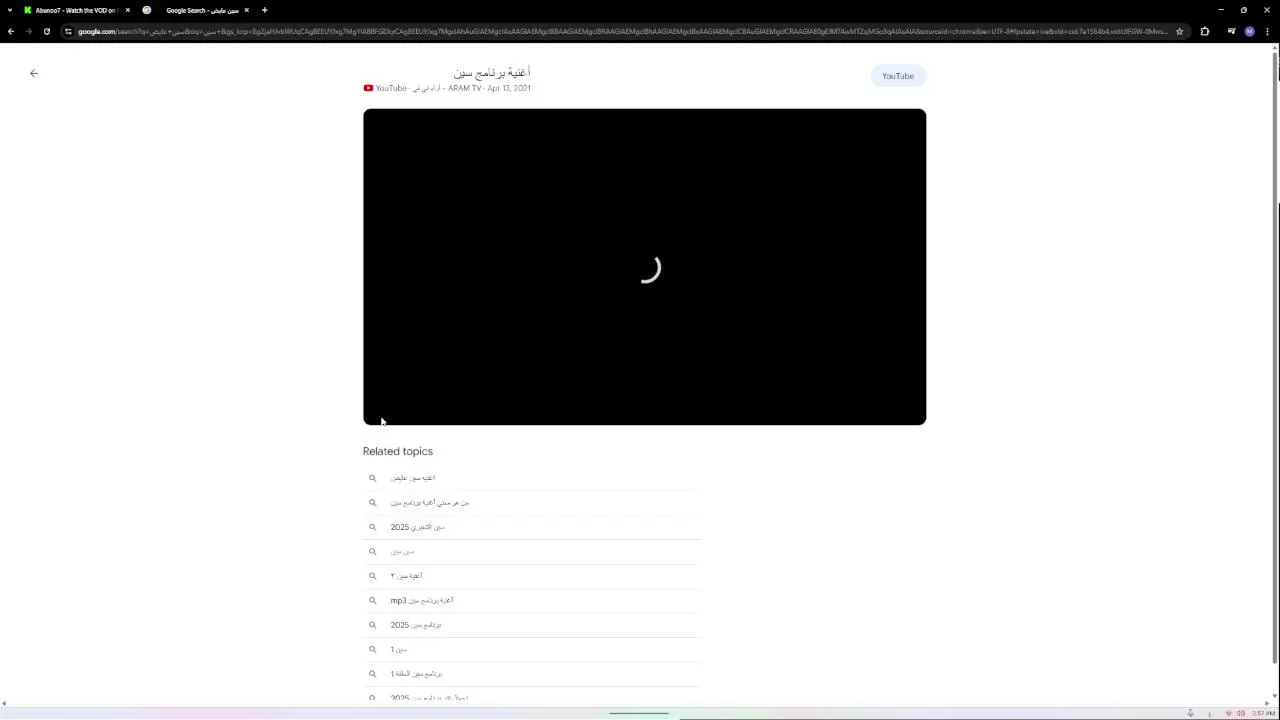Viewport: 1280px width, 720px height.
Task: Open site information icon in address bar
Action: tap(68, 31)
